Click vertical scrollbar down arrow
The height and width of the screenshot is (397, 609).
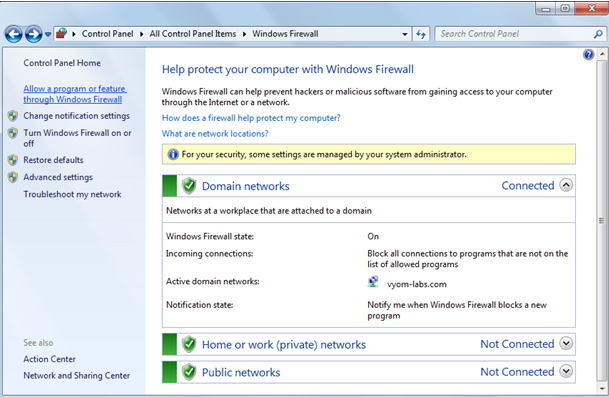coord(602,388)
